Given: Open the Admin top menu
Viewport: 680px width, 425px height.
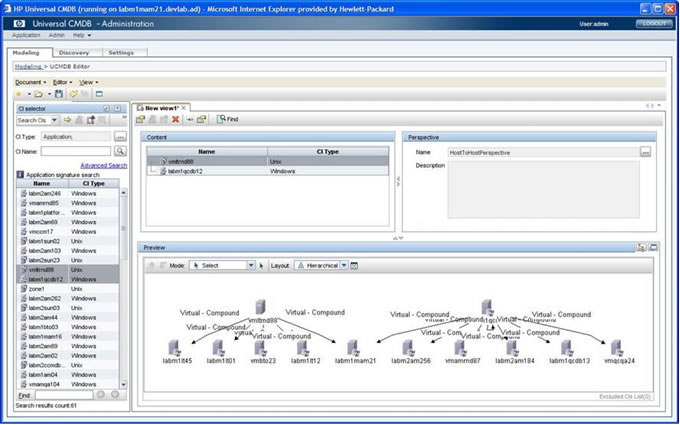Looking at the screenshot, I should [x=56, y=35].
